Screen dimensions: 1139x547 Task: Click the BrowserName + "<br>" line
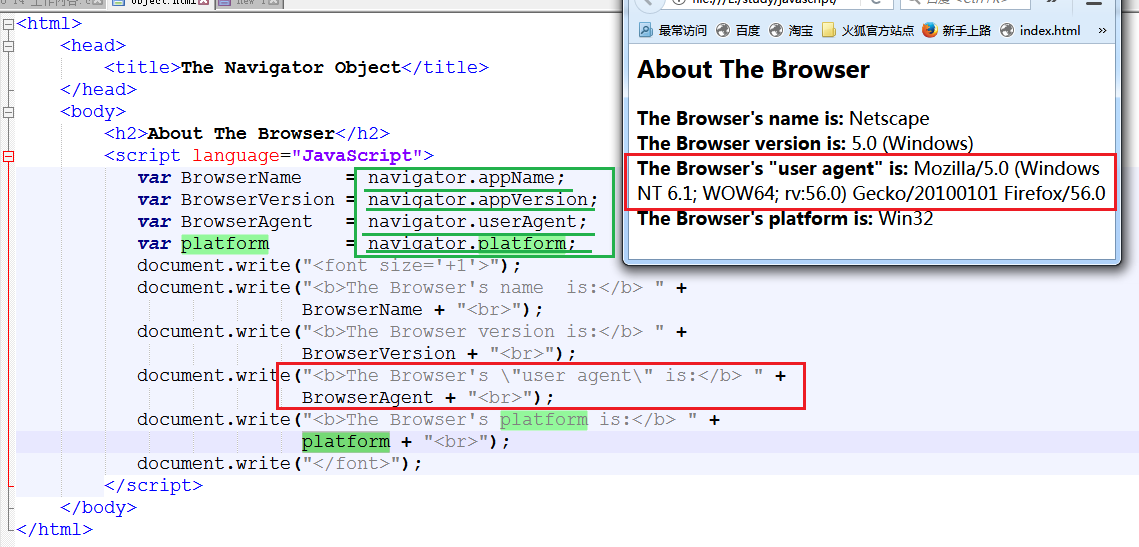click(422, 309)
